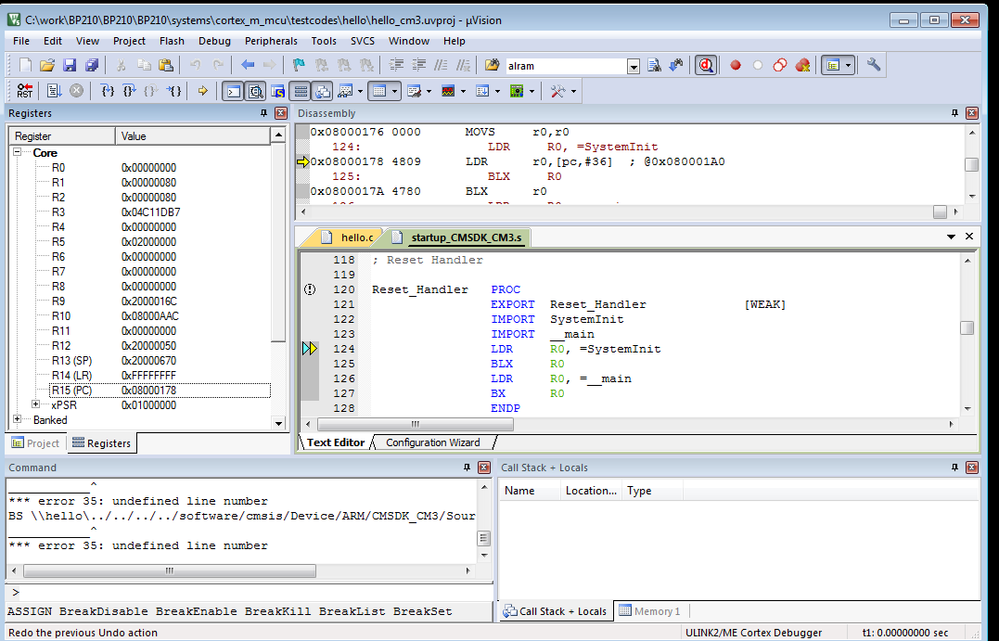Navigate backwards with the blue arrow

click(248, 65)
